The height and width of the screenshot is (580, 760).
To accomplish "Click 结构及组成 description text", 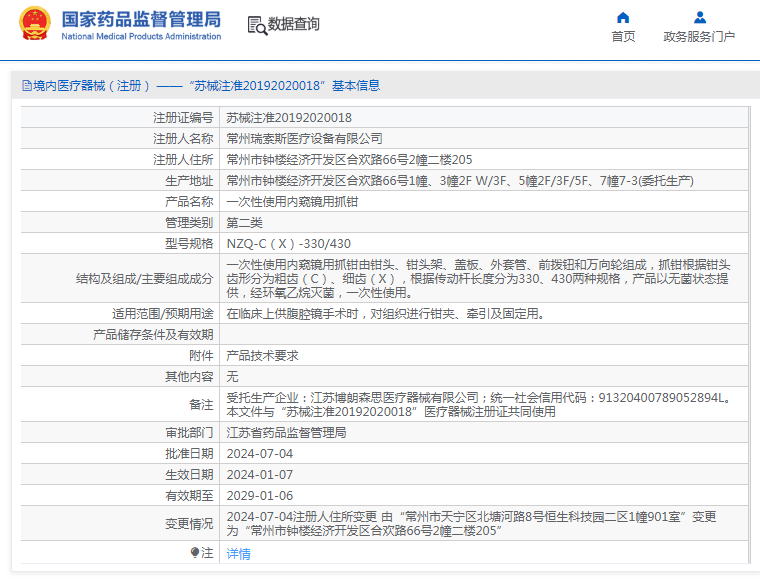I will (x=478, y=279).
